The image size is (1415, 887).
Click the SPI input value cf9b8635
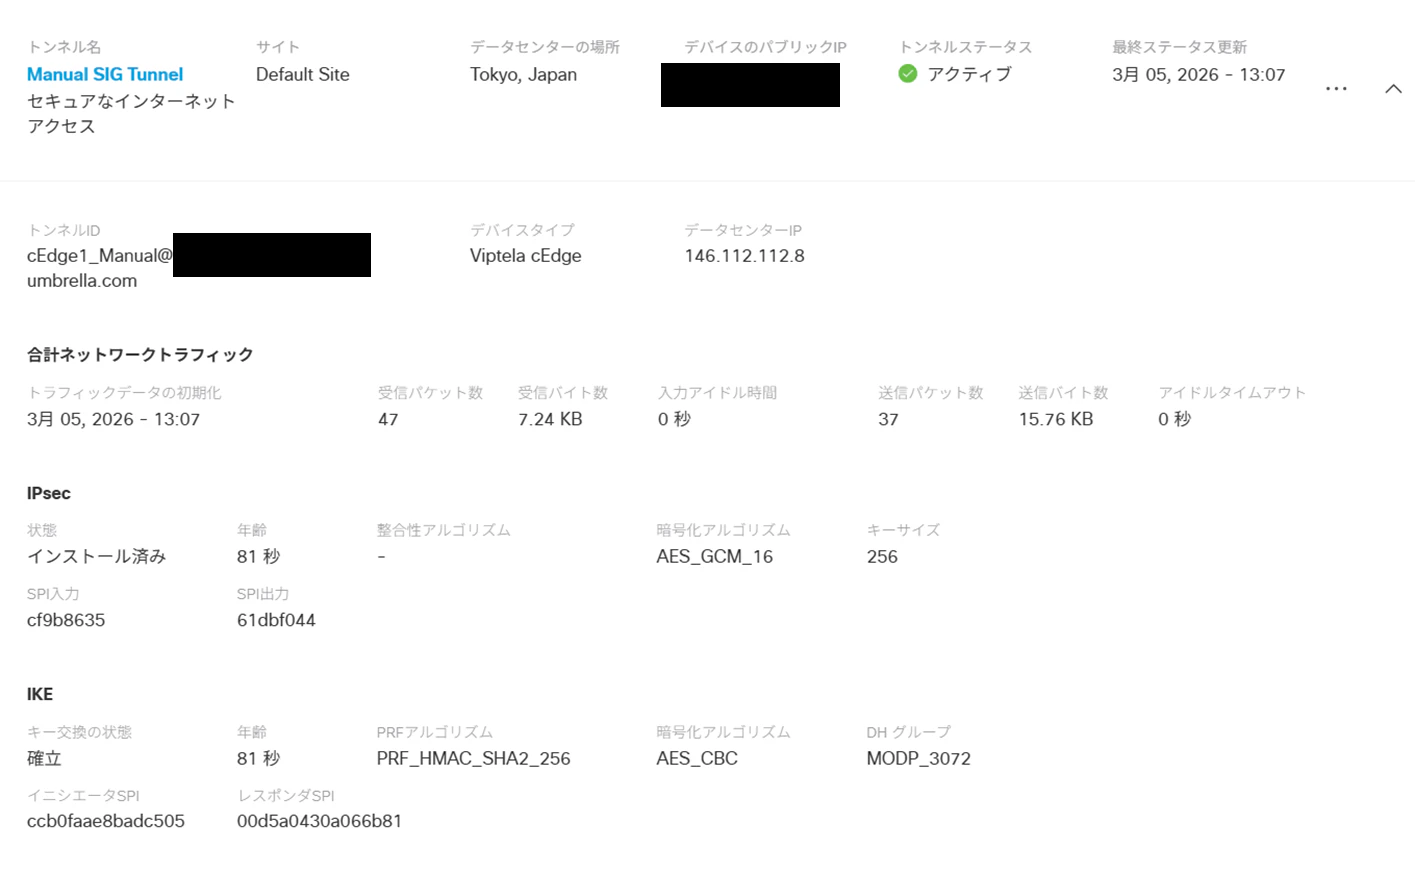click(66, 620)
